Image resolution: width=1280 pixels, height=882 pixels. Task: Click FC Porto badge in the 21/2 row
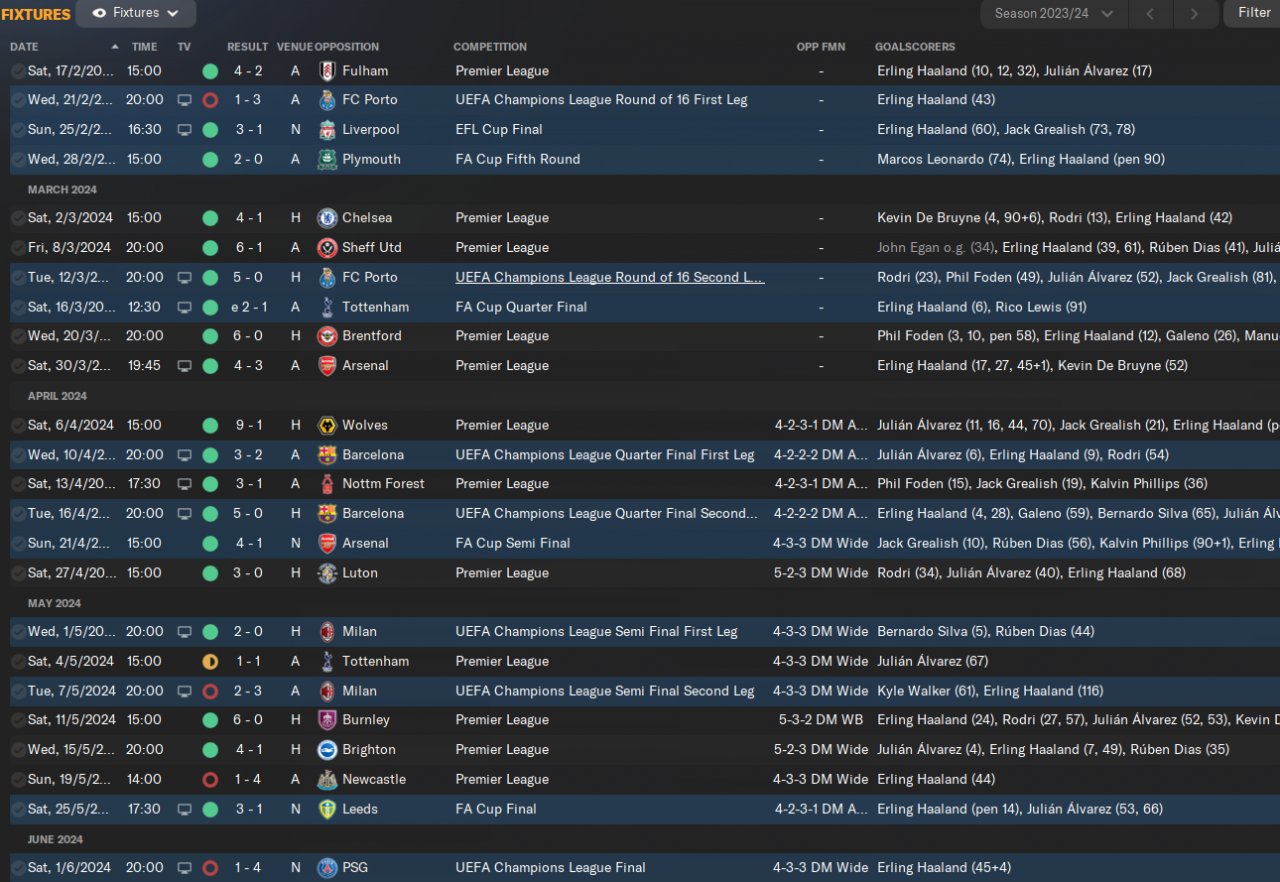pos(327,100)
